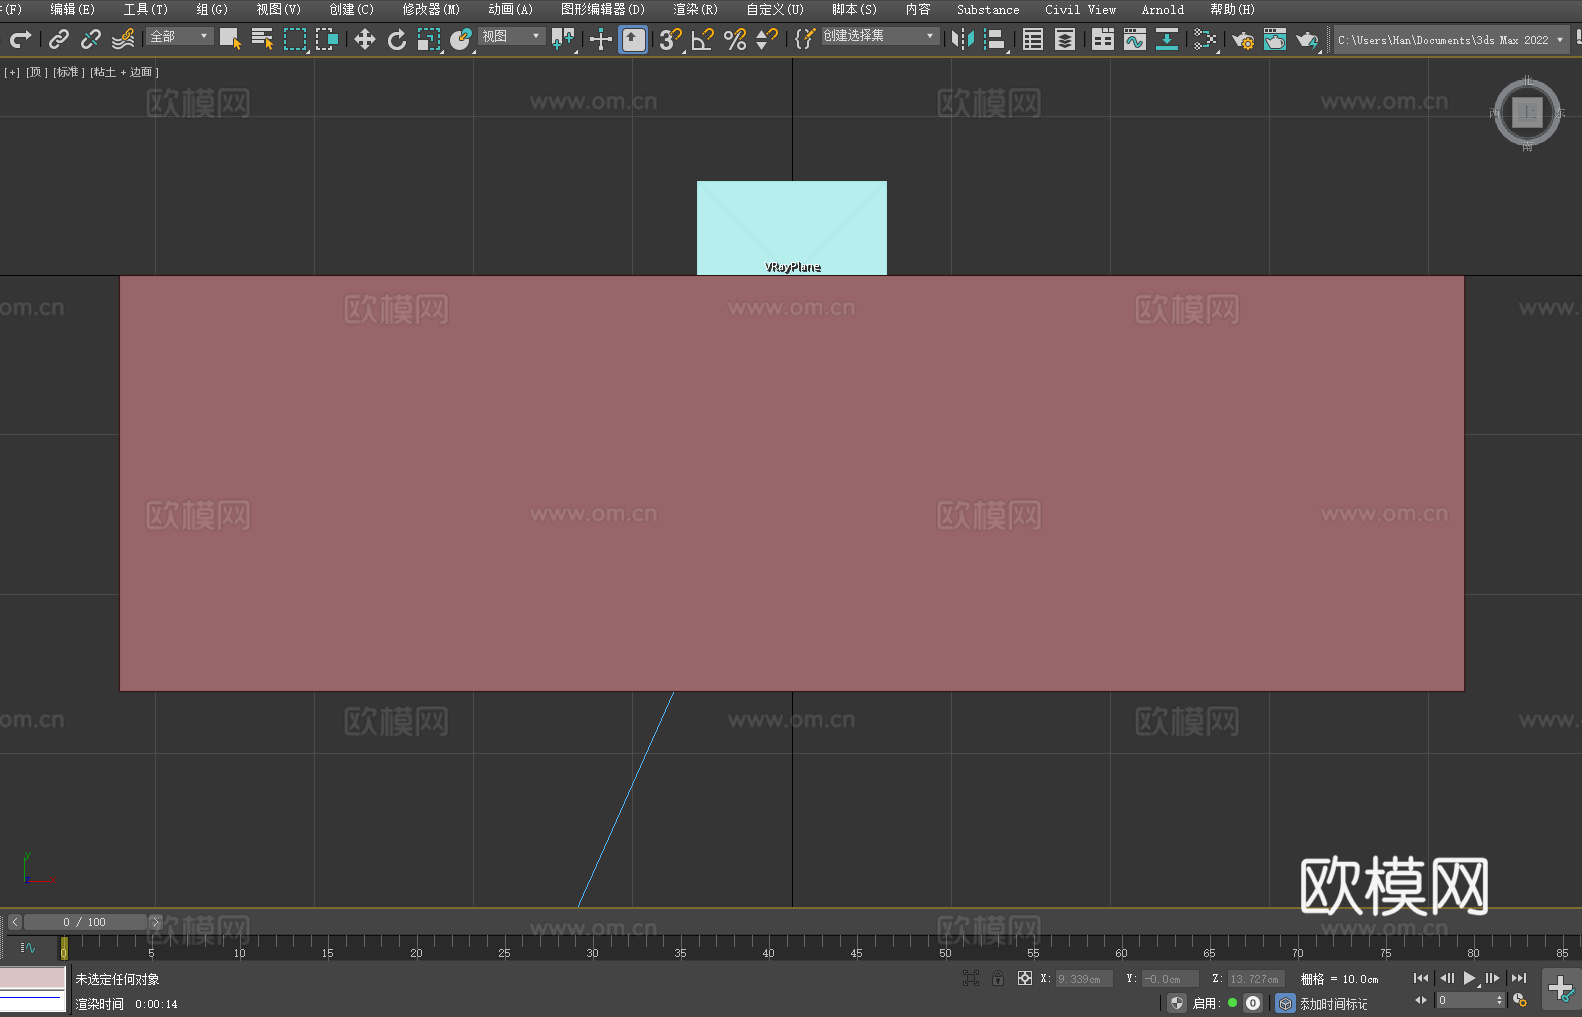Image resolution: width=1582 pixels, height=1017 pixels.
Task: Toggle the Select and Manipulate button
Action: pyautogui.click(x=601, y=39)
